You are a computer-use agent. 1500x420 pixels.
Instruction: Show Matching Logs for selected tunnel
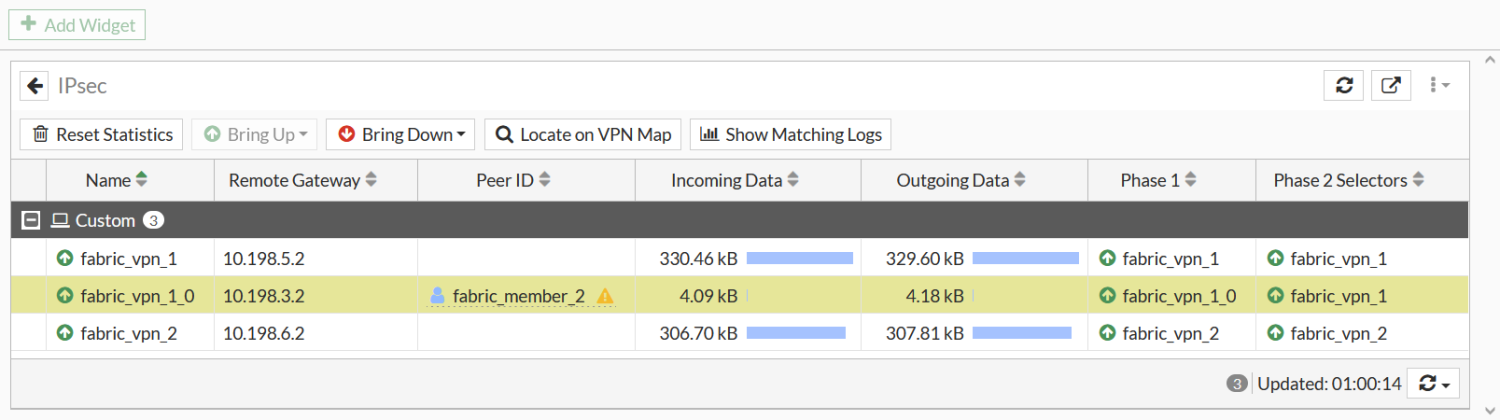tap(790, 134)
